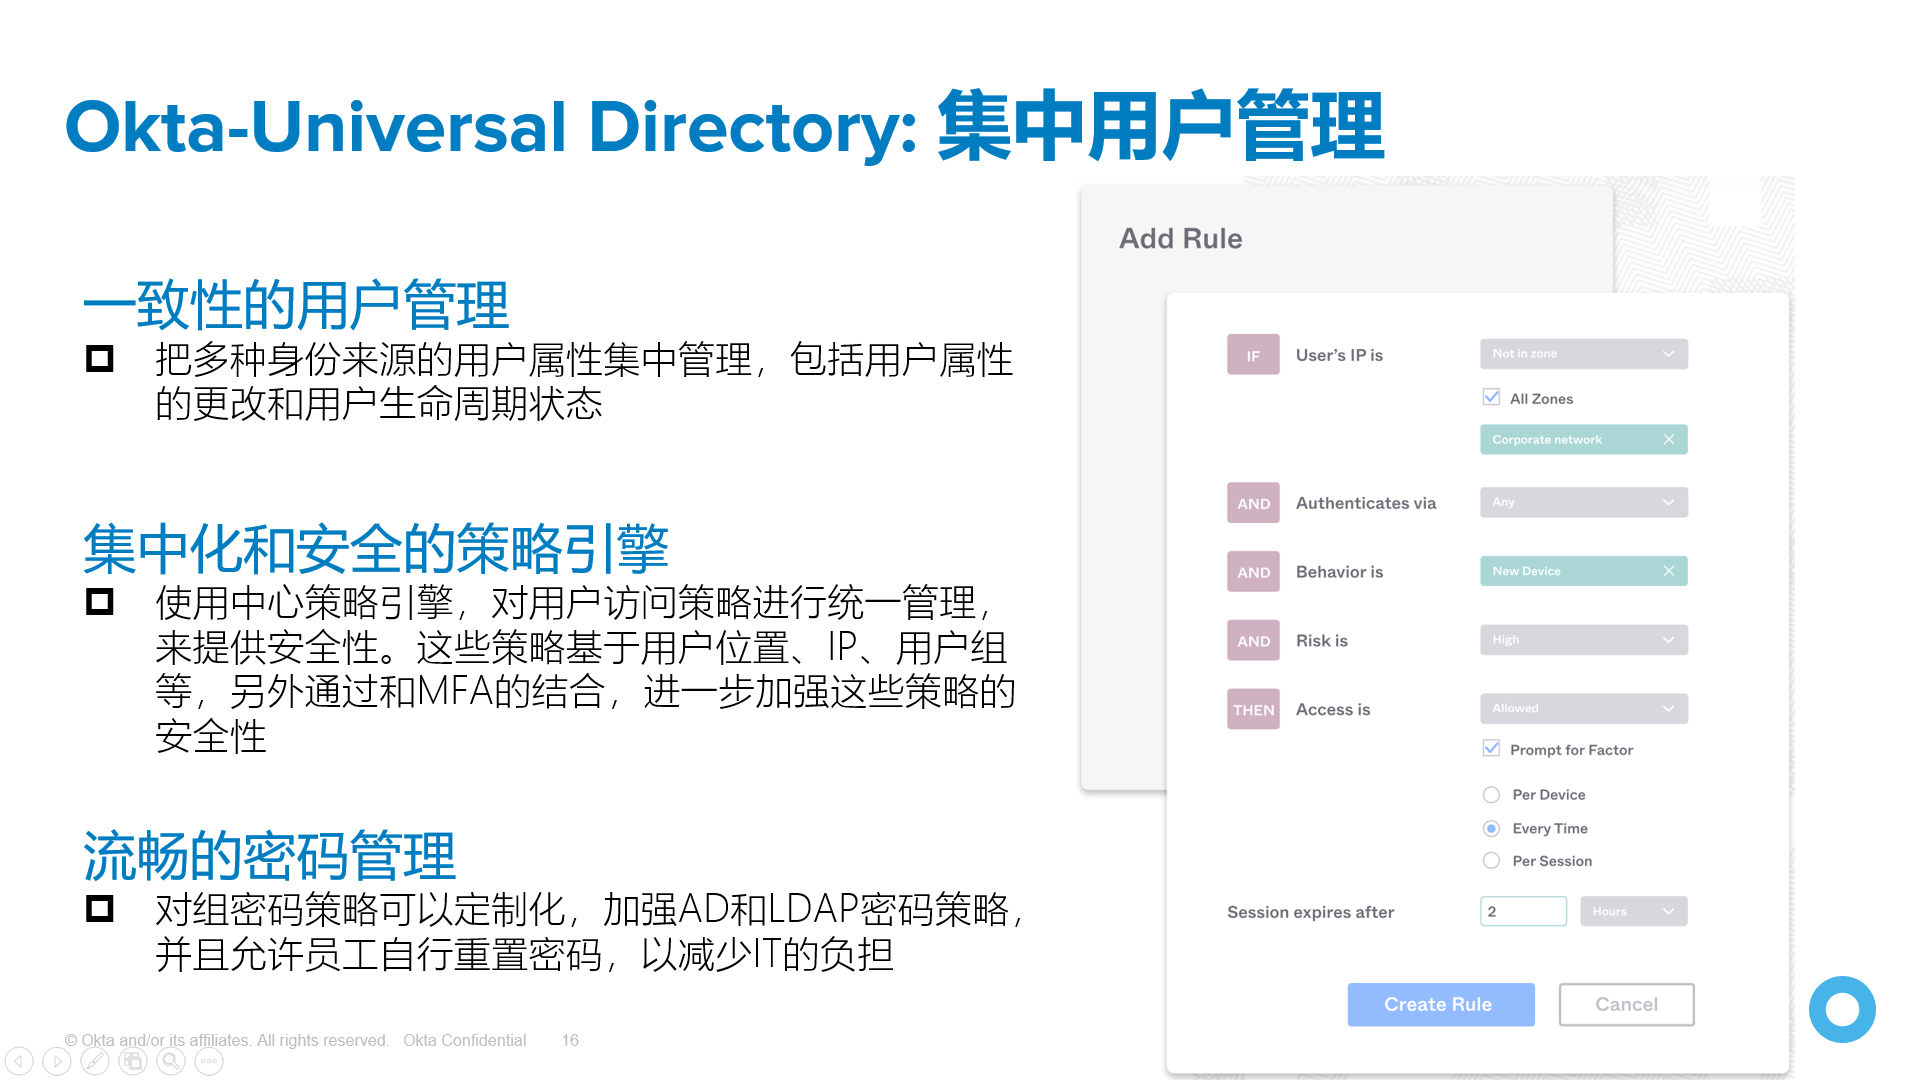Click the AND badge beside Risk is
The image size is (1920, 1080).
pos(1253,641)
